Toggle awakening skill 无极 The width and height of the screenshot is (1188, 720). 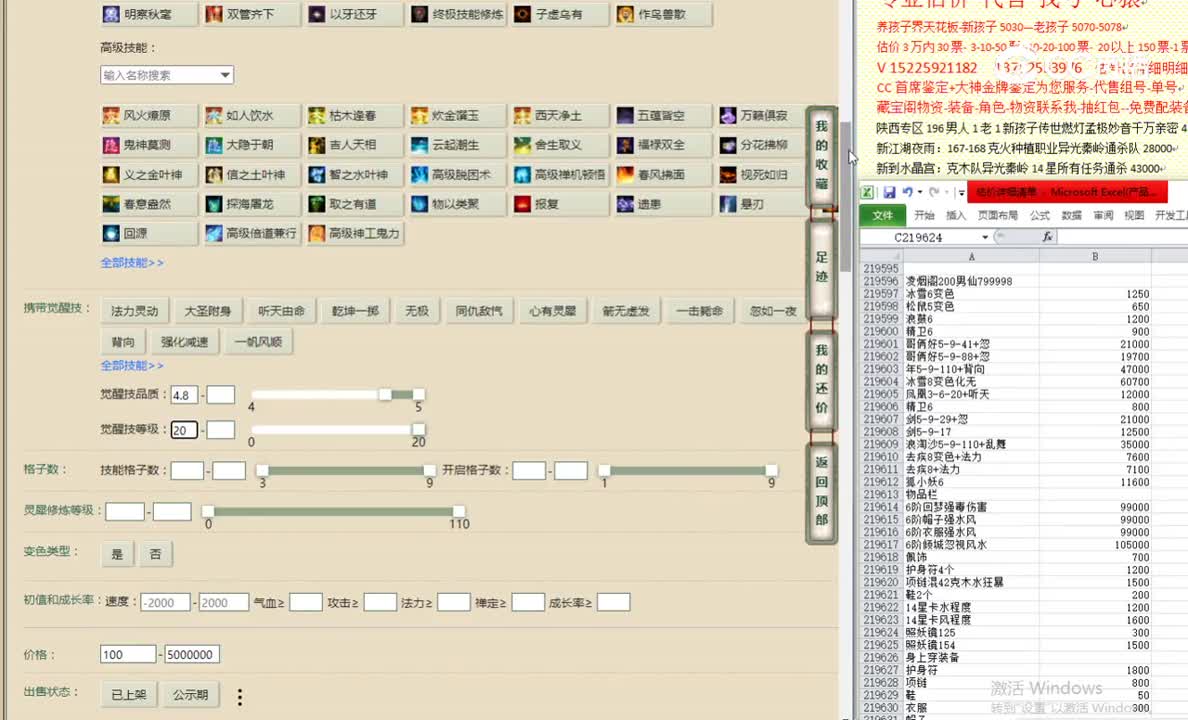(x=417, y=311)
